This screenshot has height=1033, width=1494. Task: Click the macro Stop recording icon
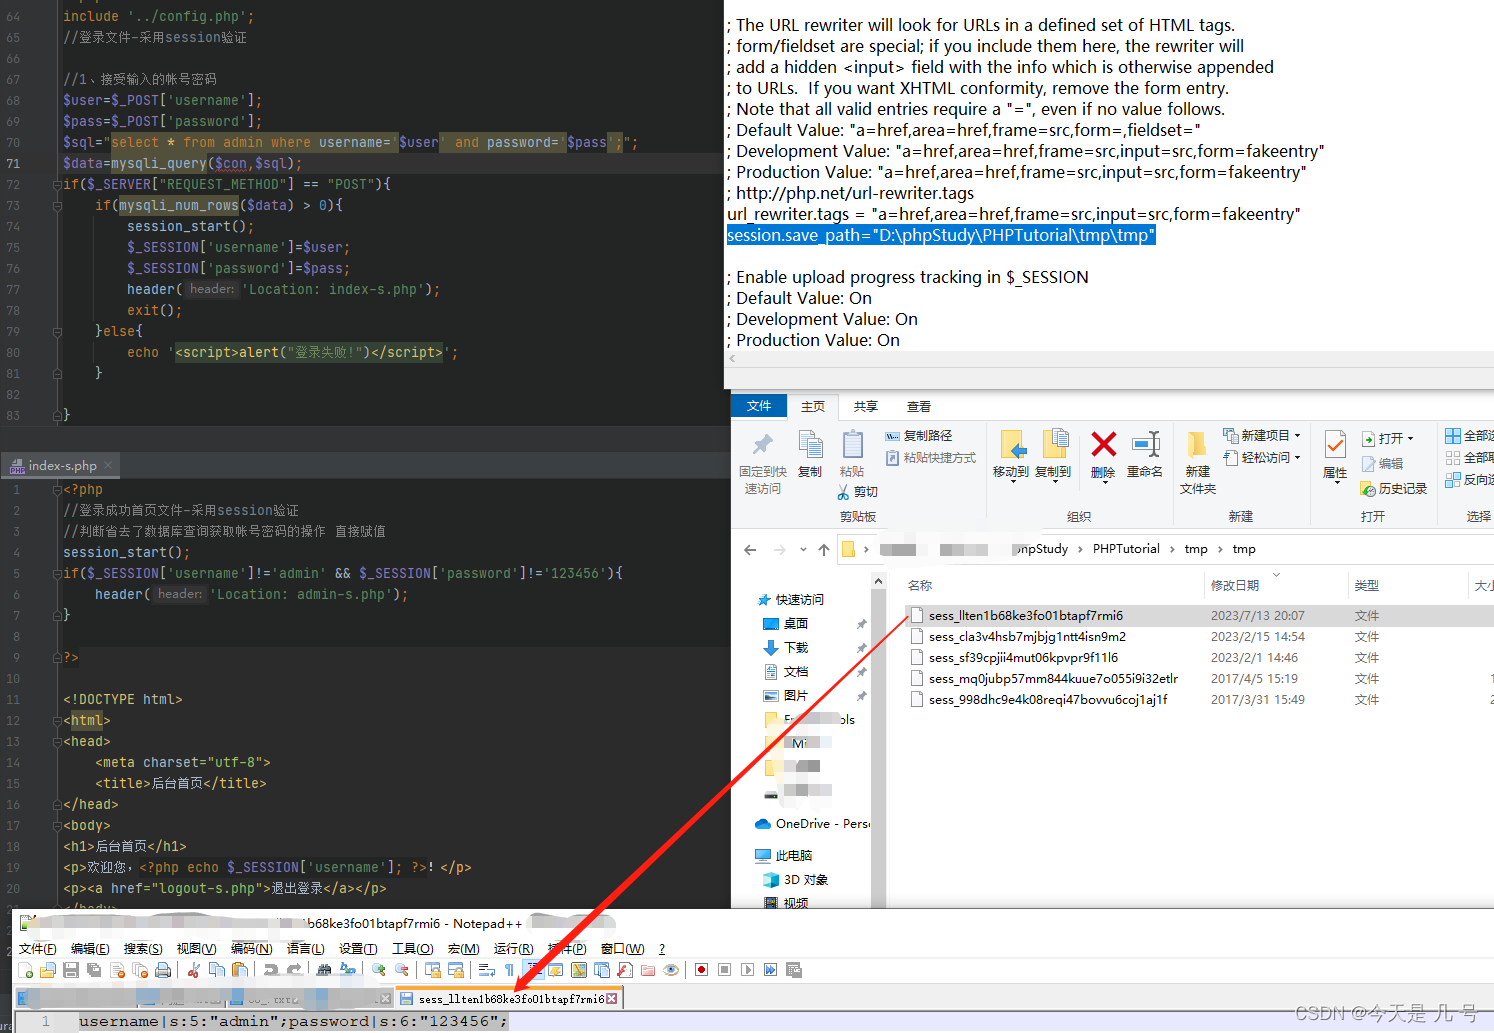[x=724, y=970]
